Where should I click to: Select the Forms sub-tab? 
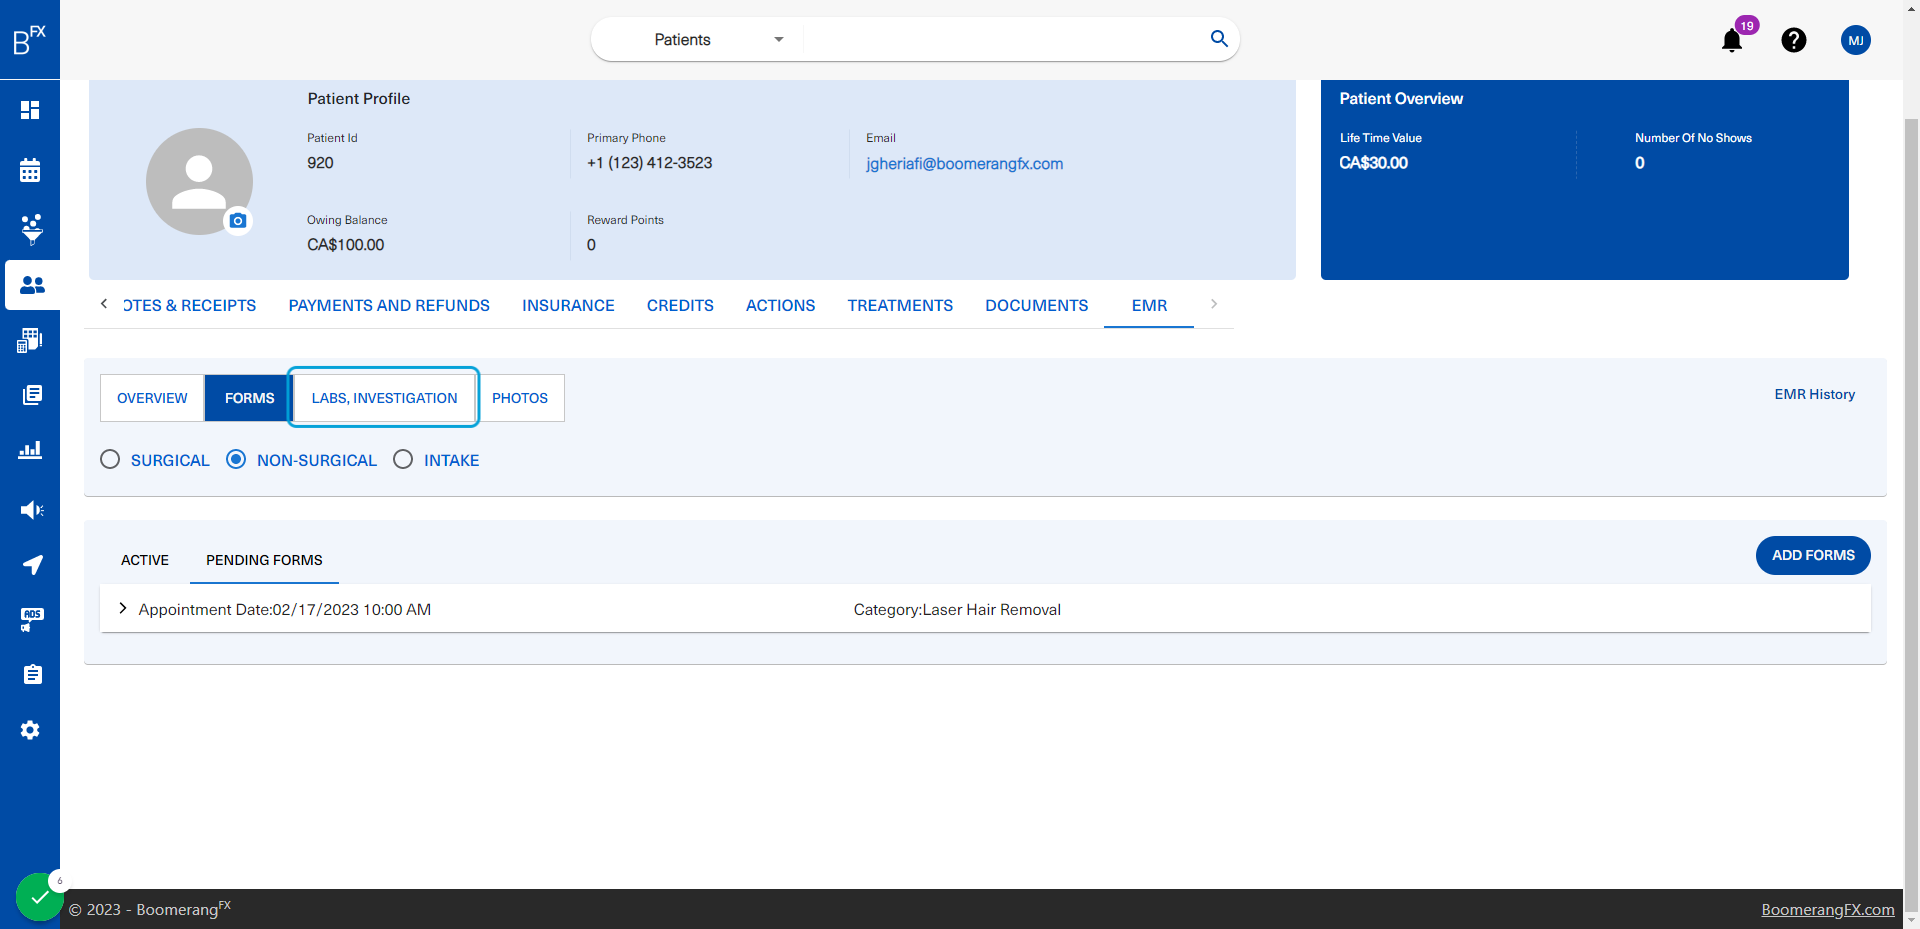249,398
